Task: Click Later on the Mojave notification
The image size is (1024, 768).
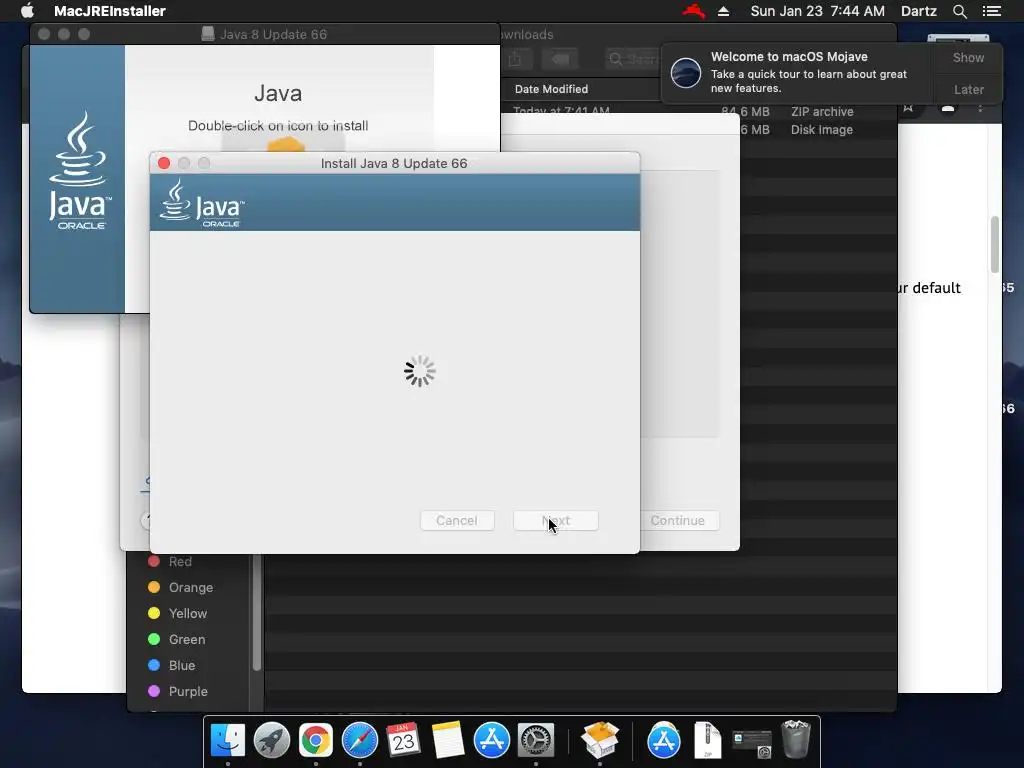Action: (968, 89)
